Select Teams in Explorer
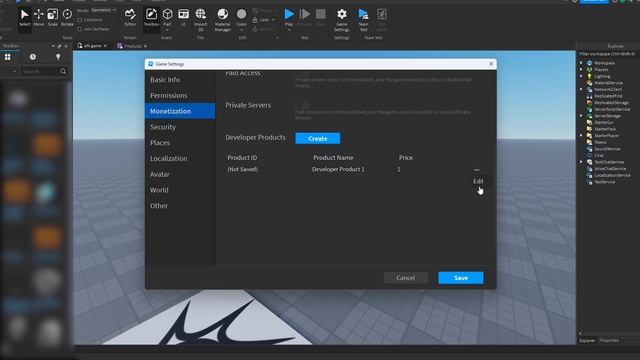This screenshot has height=360, width=640. [600, 142]
